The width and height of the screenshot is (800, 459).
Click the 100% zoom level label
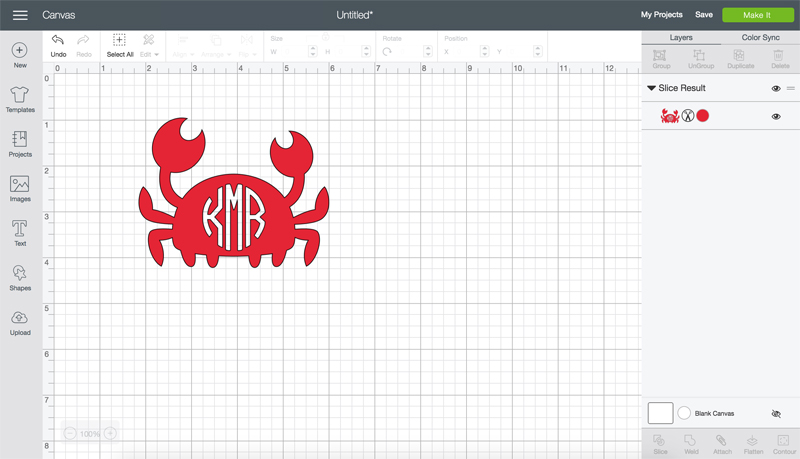click(x=90, y=434)
